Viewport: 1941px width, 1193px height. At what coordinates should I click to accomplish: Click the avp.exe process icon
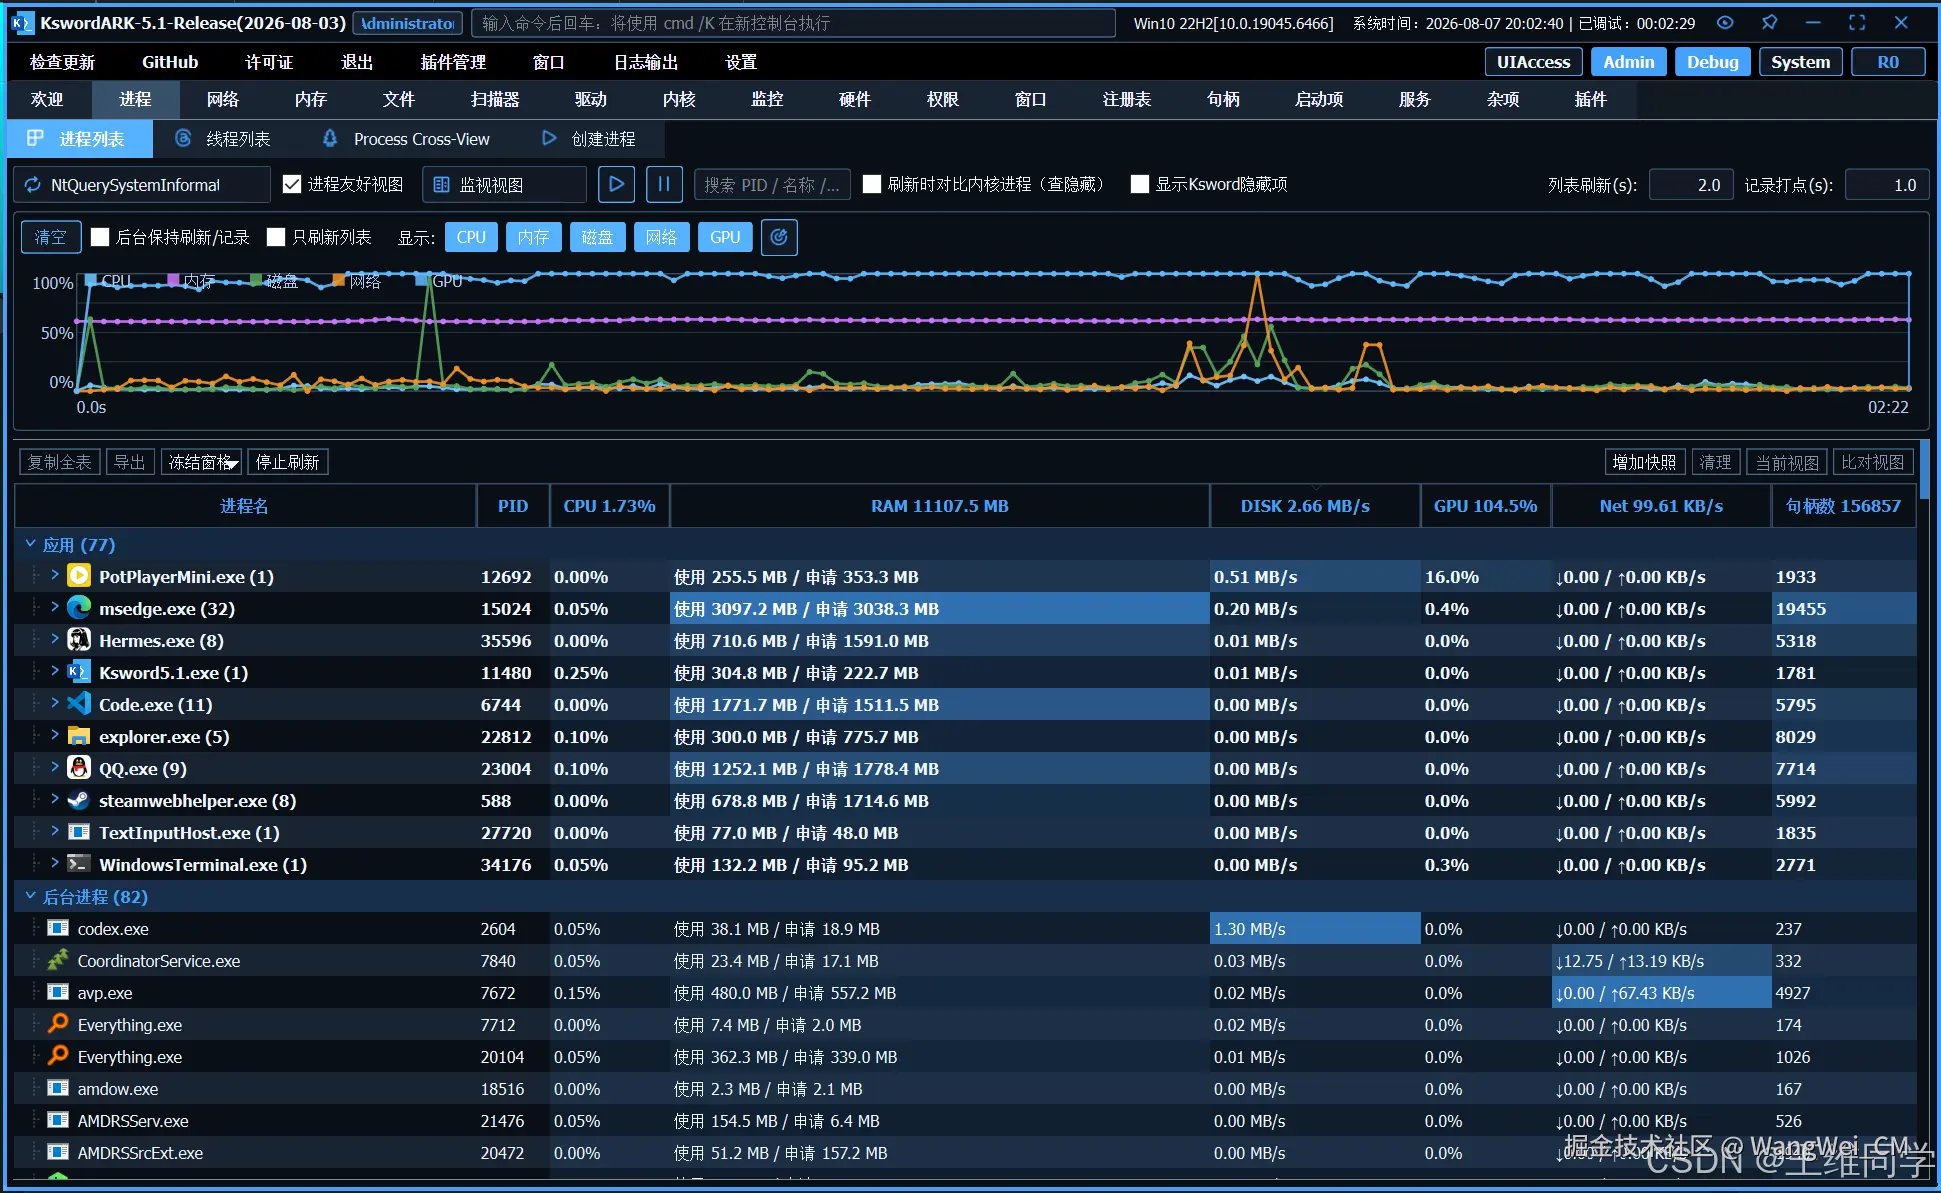[58, 992]
